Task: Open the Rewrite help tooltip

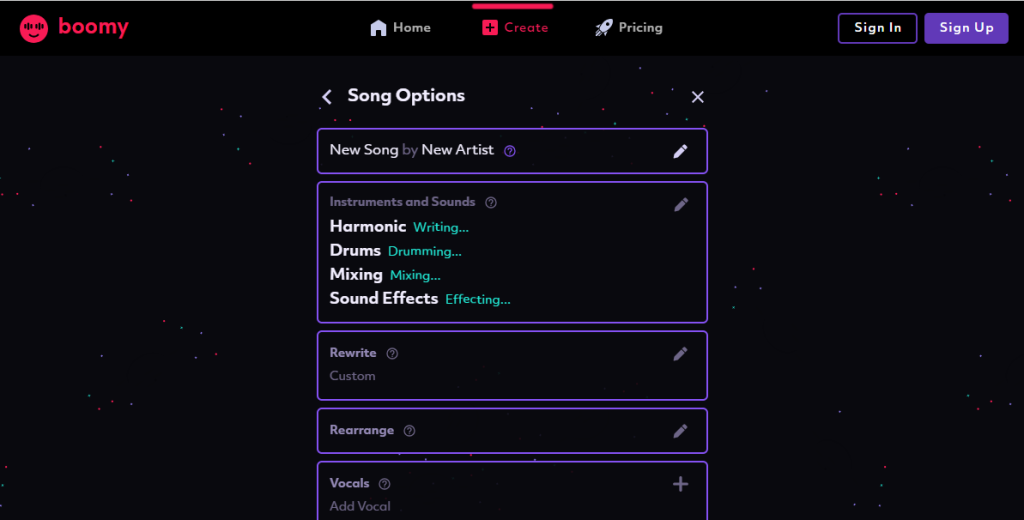Action: [392, 353]
